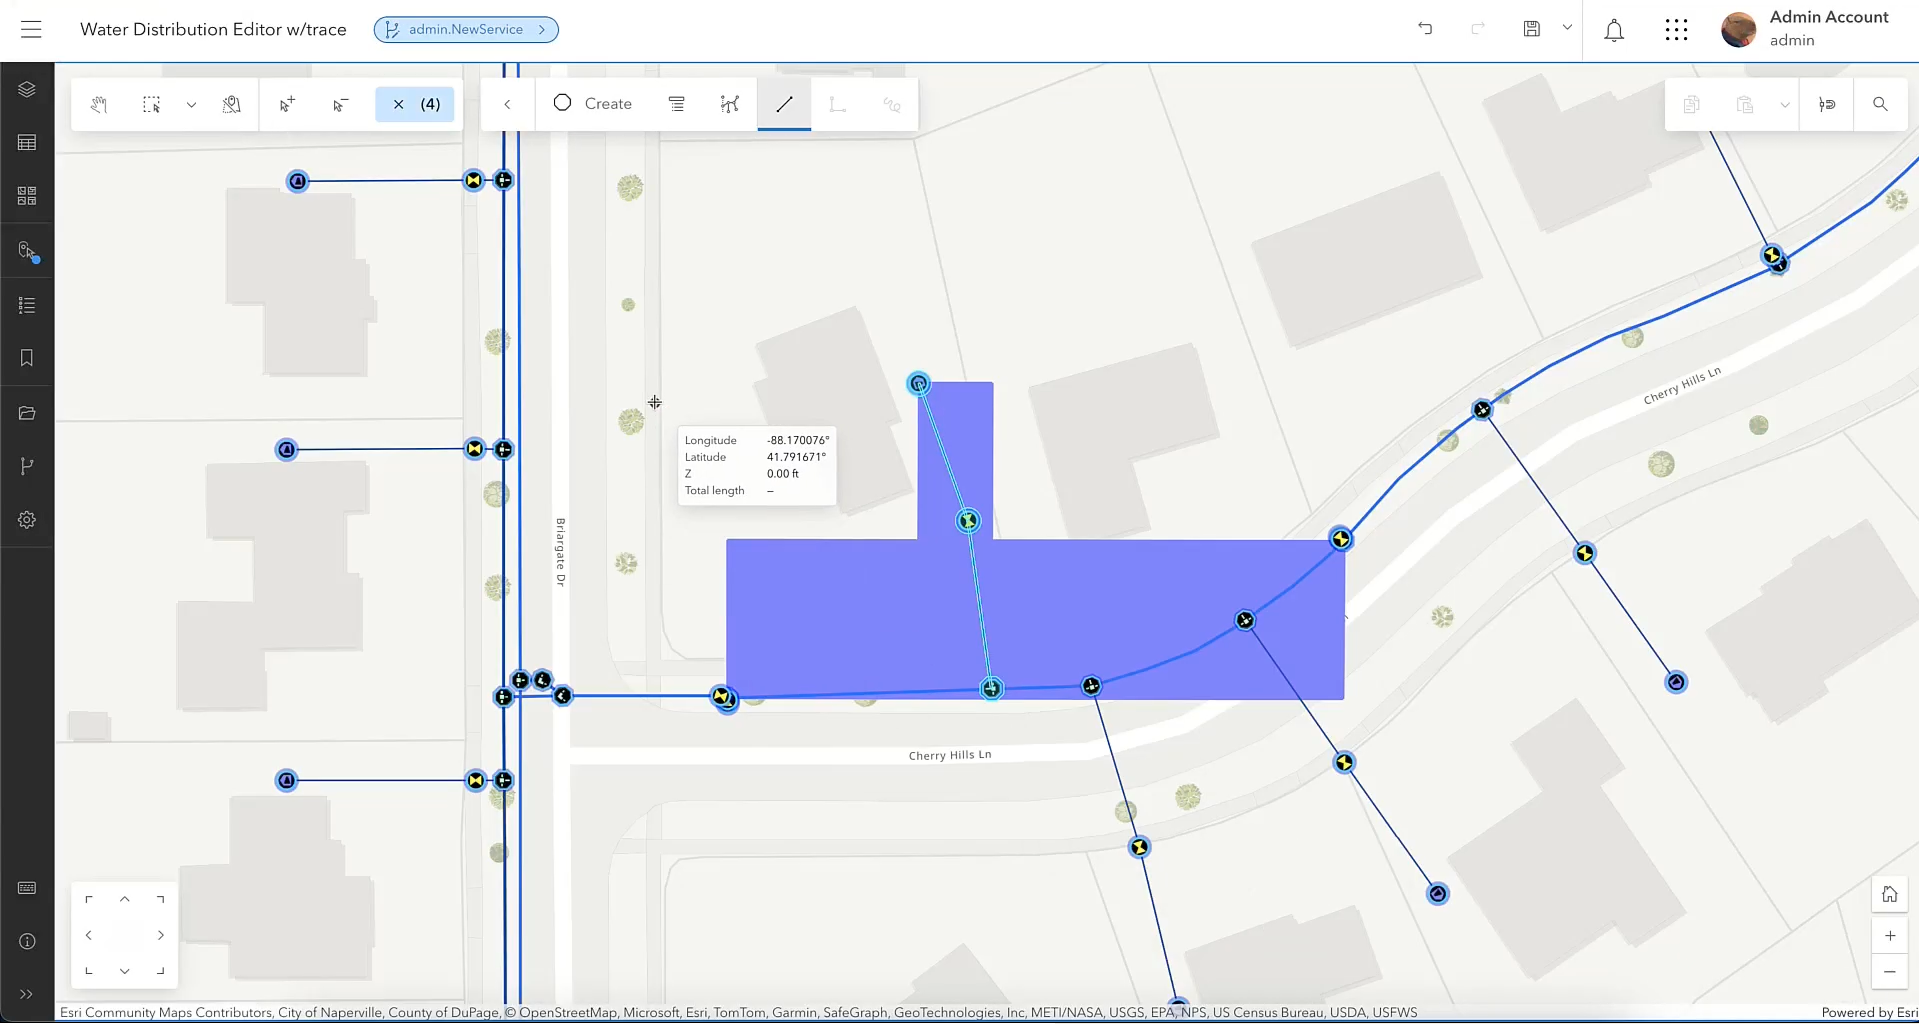Pan map to lower-right corner arrow
1919x1024 pixels.
click(x=161, y=971)
